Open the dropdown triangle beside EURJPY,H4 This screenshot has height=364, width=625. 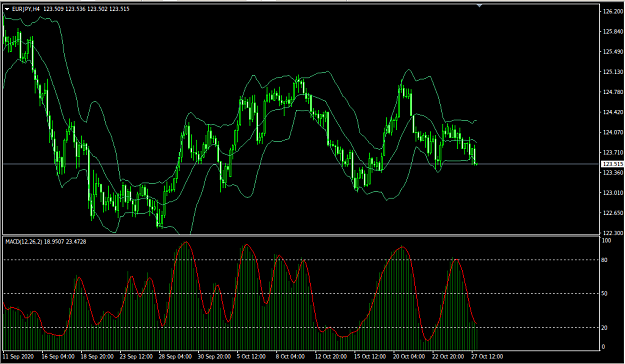(7, 9)
